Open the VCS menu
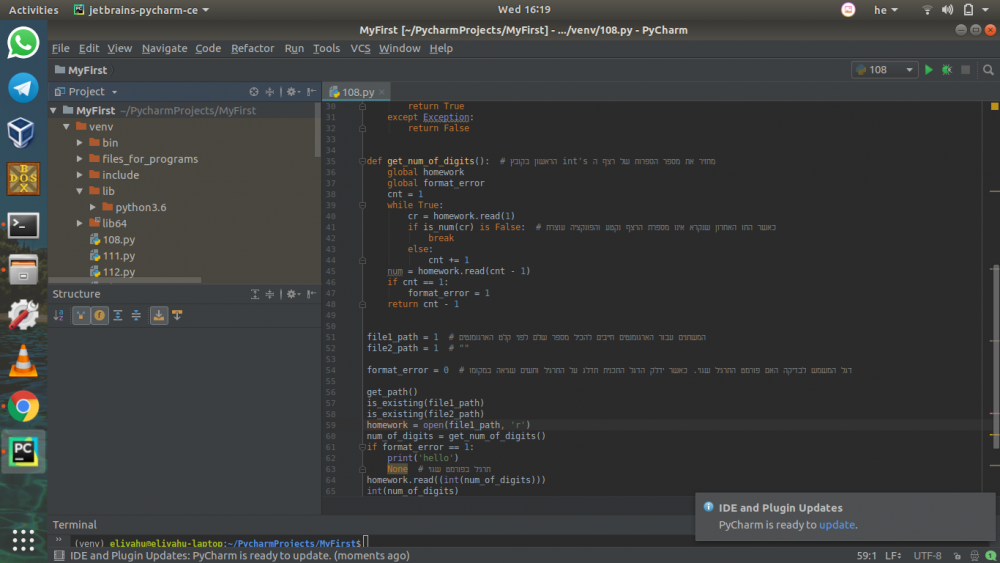Screen dimensions: 1000x563 tap(360, 48)
